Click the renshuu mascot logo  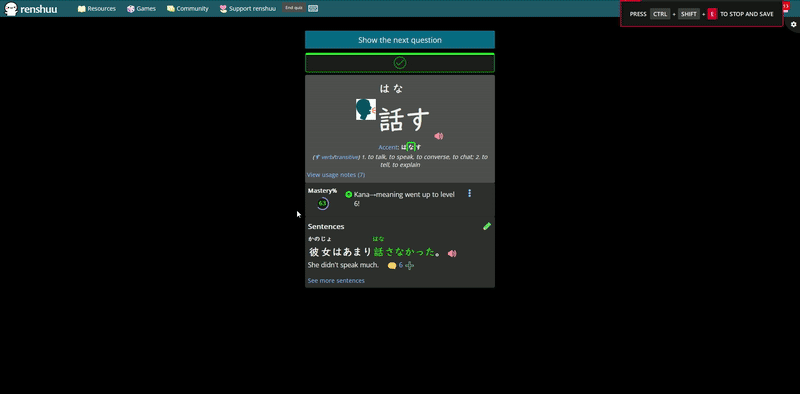tap(11, 9)
